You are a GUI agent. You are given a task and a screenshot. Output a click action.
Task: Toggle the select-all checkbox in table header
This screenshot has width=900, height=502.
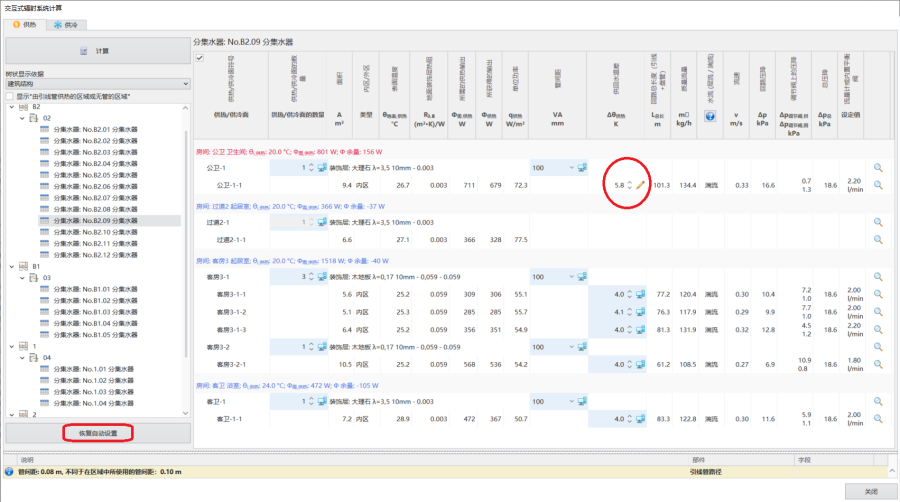(x=200, y=58)
